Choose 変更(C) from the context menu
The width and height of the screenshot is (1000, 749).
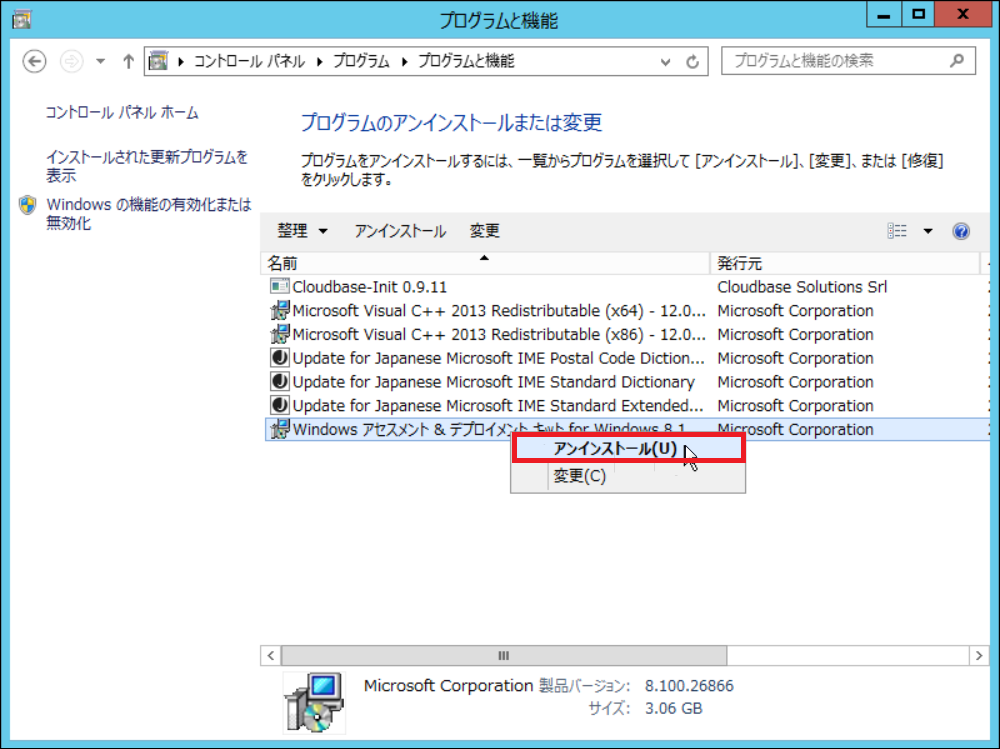(x=628, y=476)
